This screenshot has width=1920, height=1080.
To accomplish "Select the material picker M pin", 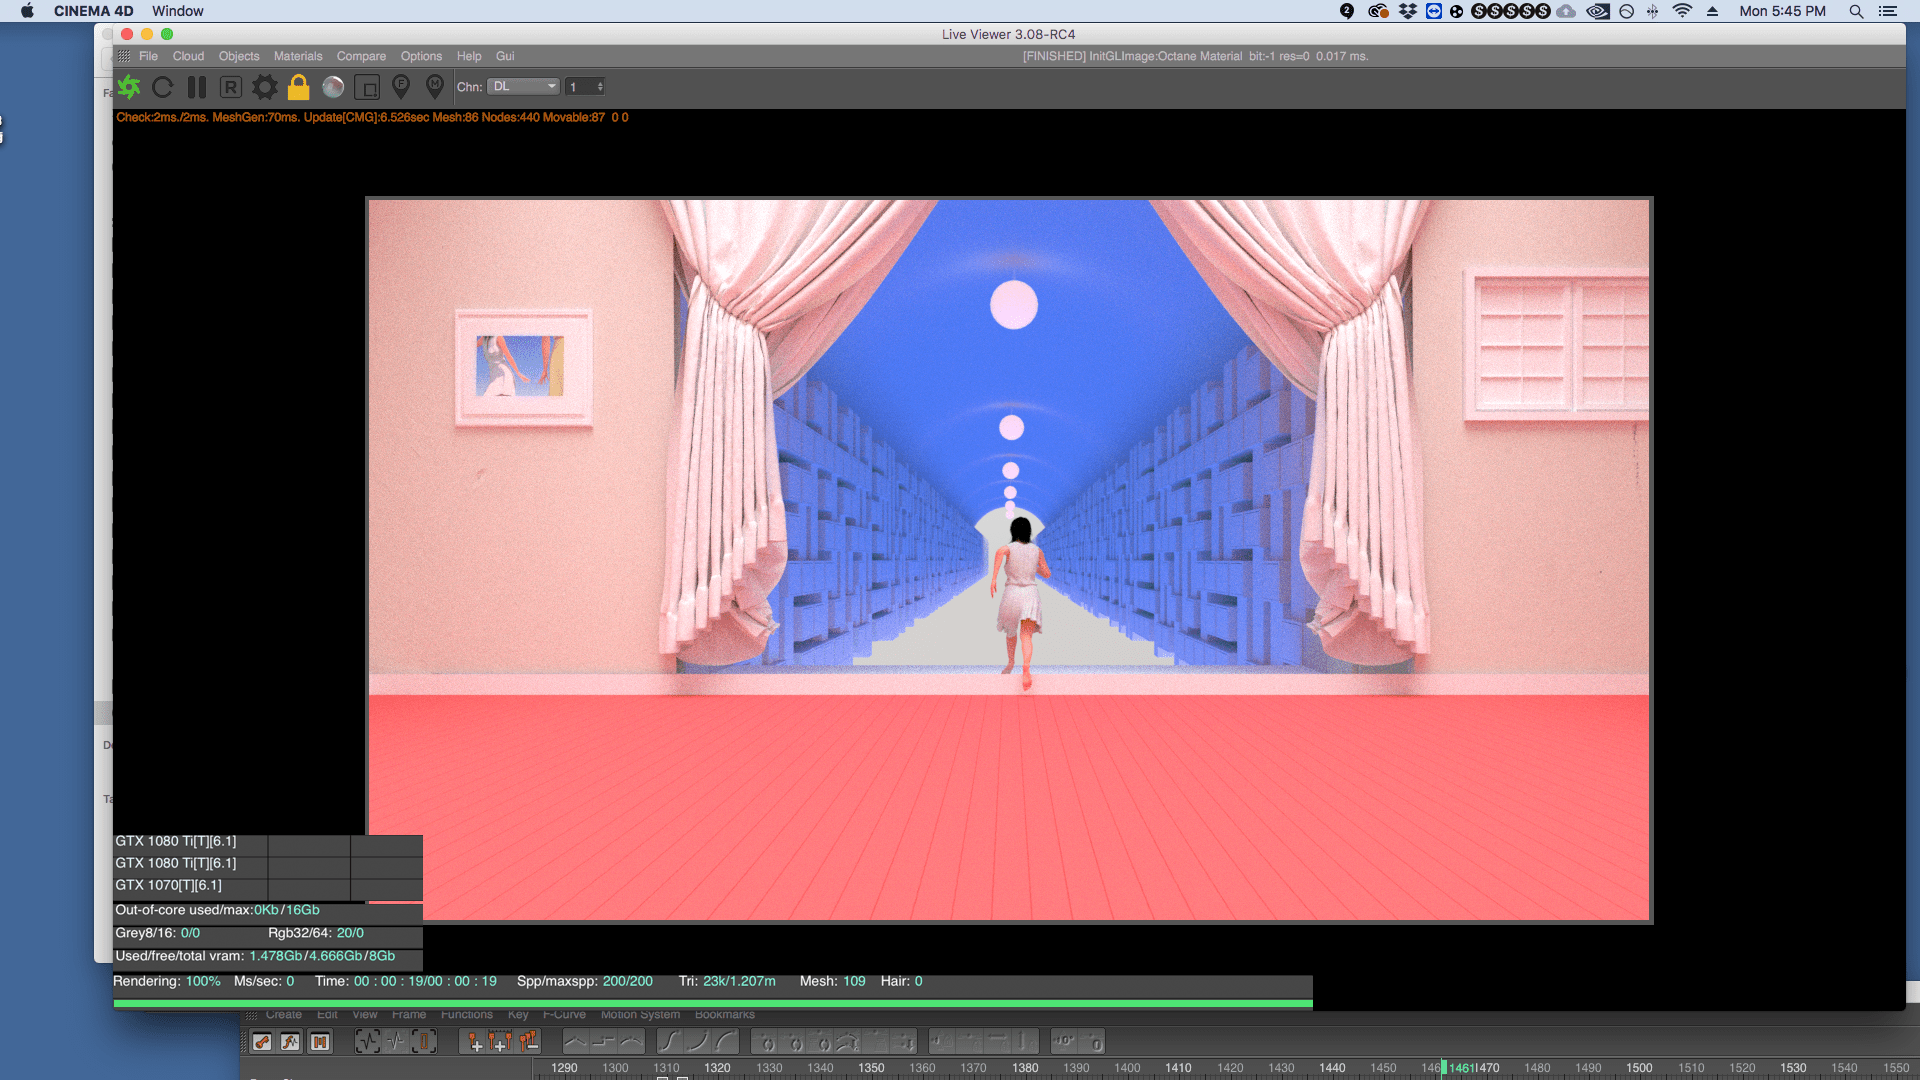I will [x=435, y=87].
